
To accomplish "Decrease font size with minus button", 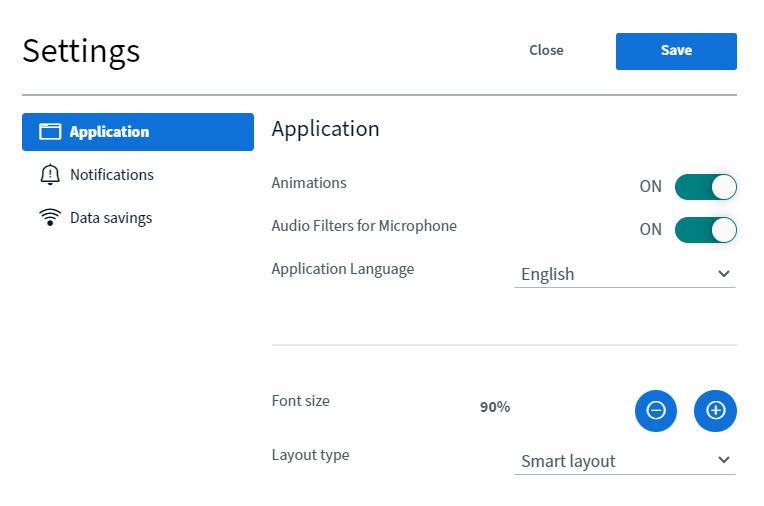I will tap(655, 410).
